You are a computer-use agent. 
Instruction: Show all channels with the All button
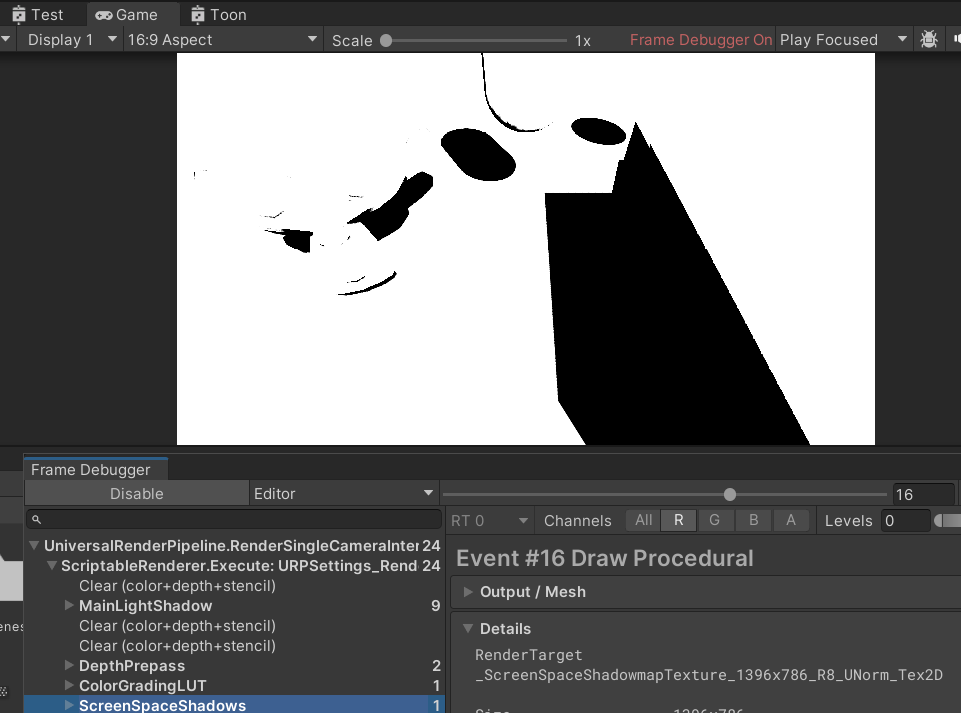click(643, 520)
